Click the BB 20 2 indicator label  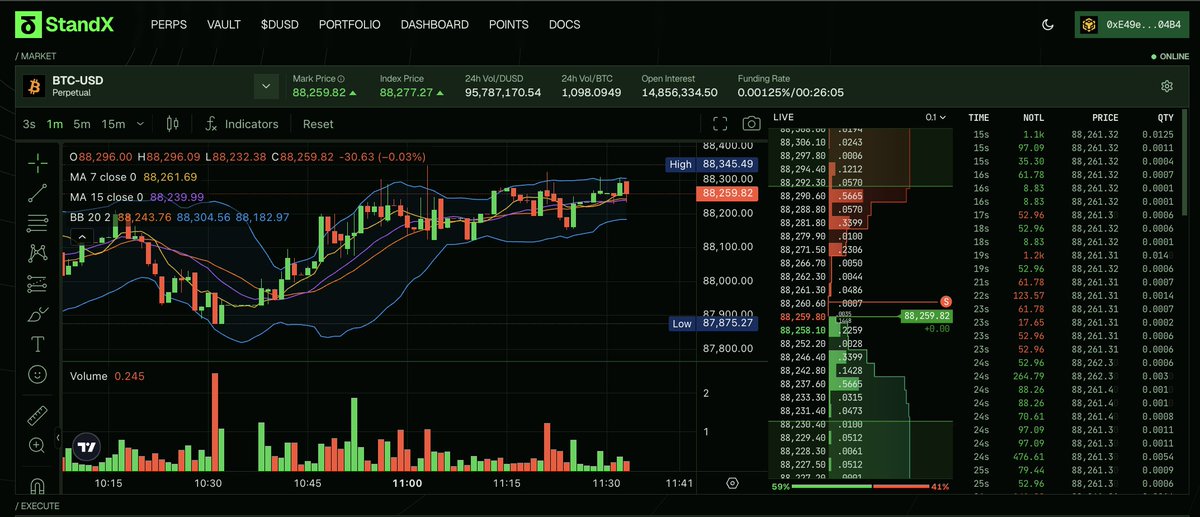pos(91,217)
